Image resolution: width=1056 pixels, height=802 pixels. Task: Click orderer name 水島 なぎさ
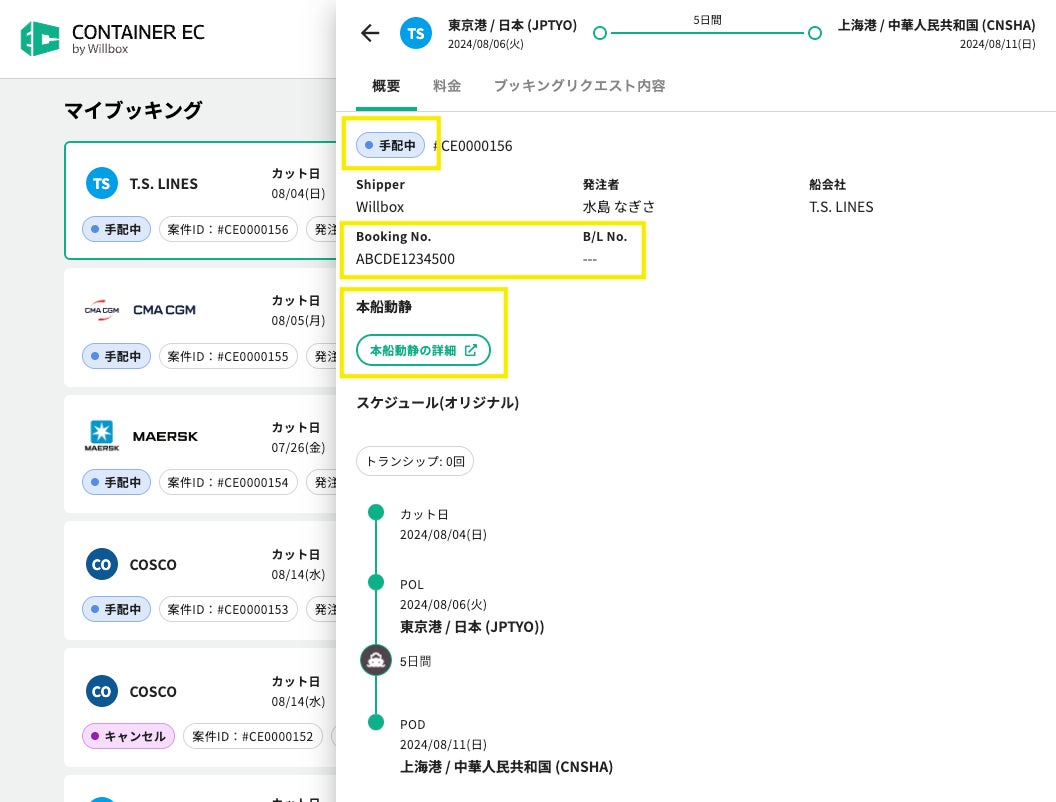click(618, 207)
